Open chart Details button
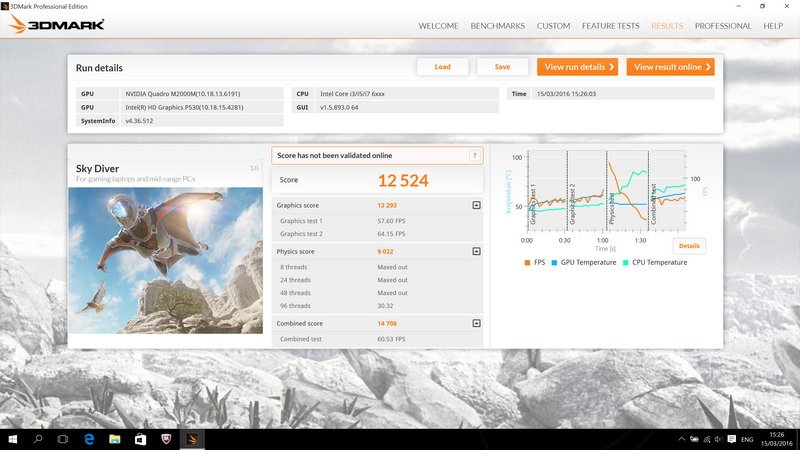The image size is (800, 450). pos(689,245)
